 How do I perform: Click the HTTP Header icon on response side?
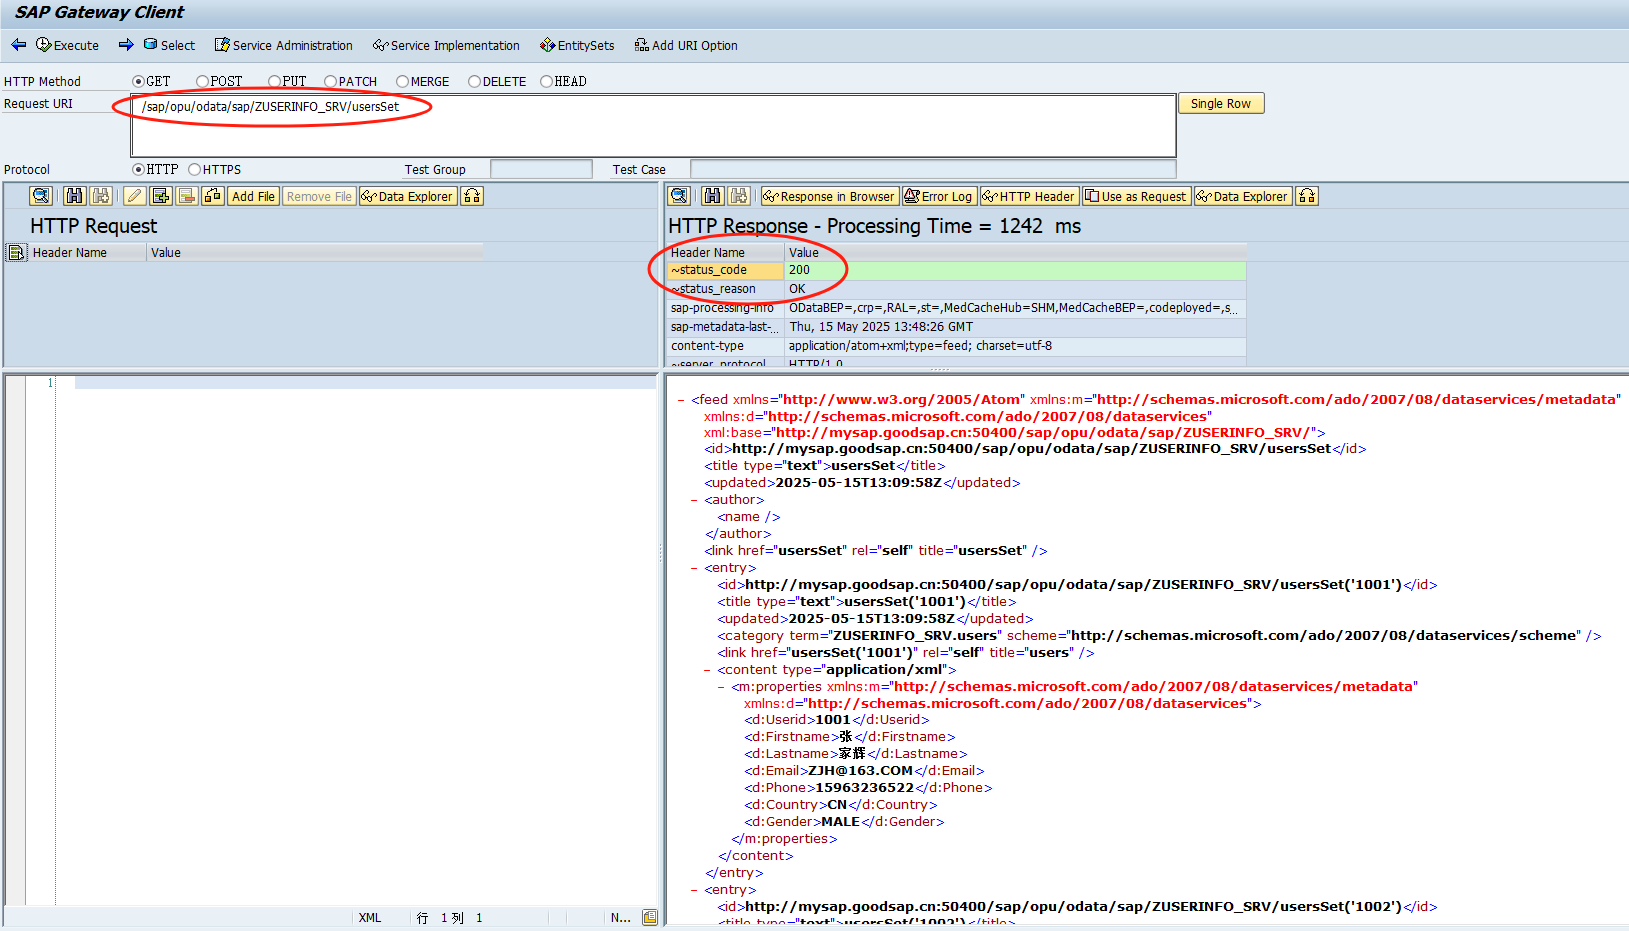pos(1028,196)
